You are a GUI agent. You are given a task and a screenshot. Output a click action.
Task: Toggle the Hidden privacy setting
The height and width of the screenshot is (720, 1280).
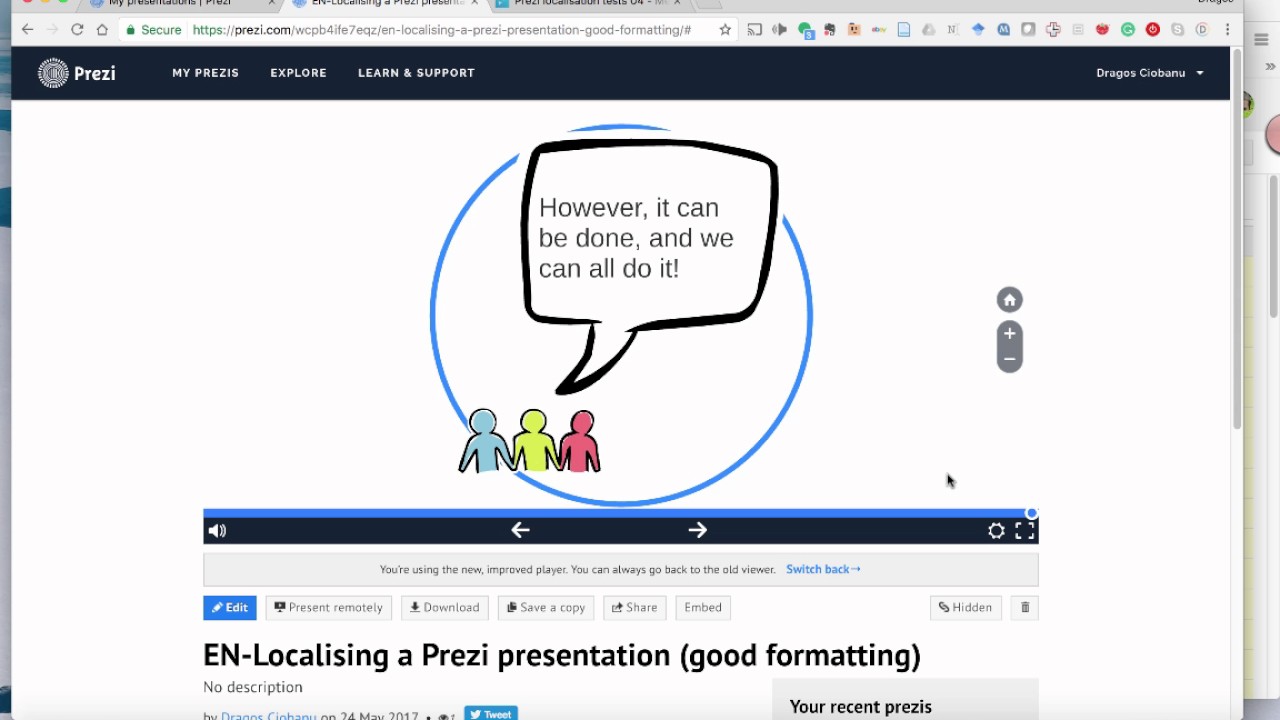(x=965, y=608)
